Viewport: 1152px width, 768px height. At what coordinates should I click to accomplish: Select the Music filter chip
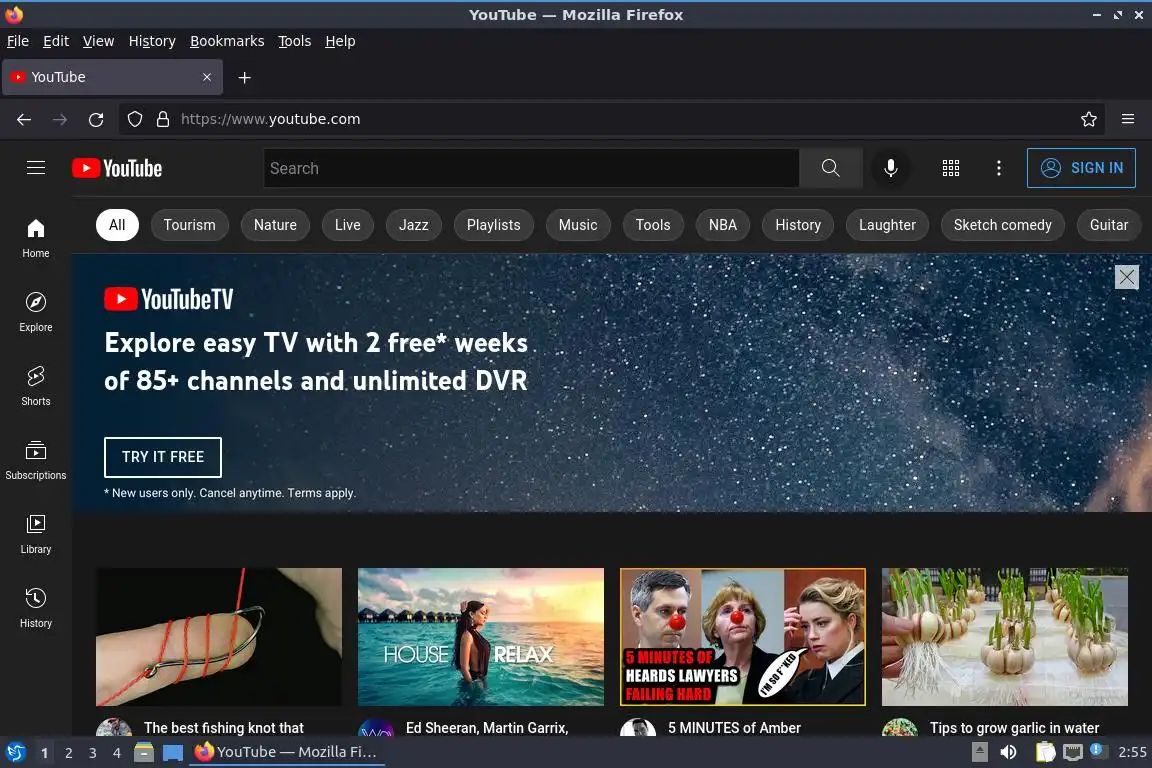pyautogui.click(x=578, y=225)
